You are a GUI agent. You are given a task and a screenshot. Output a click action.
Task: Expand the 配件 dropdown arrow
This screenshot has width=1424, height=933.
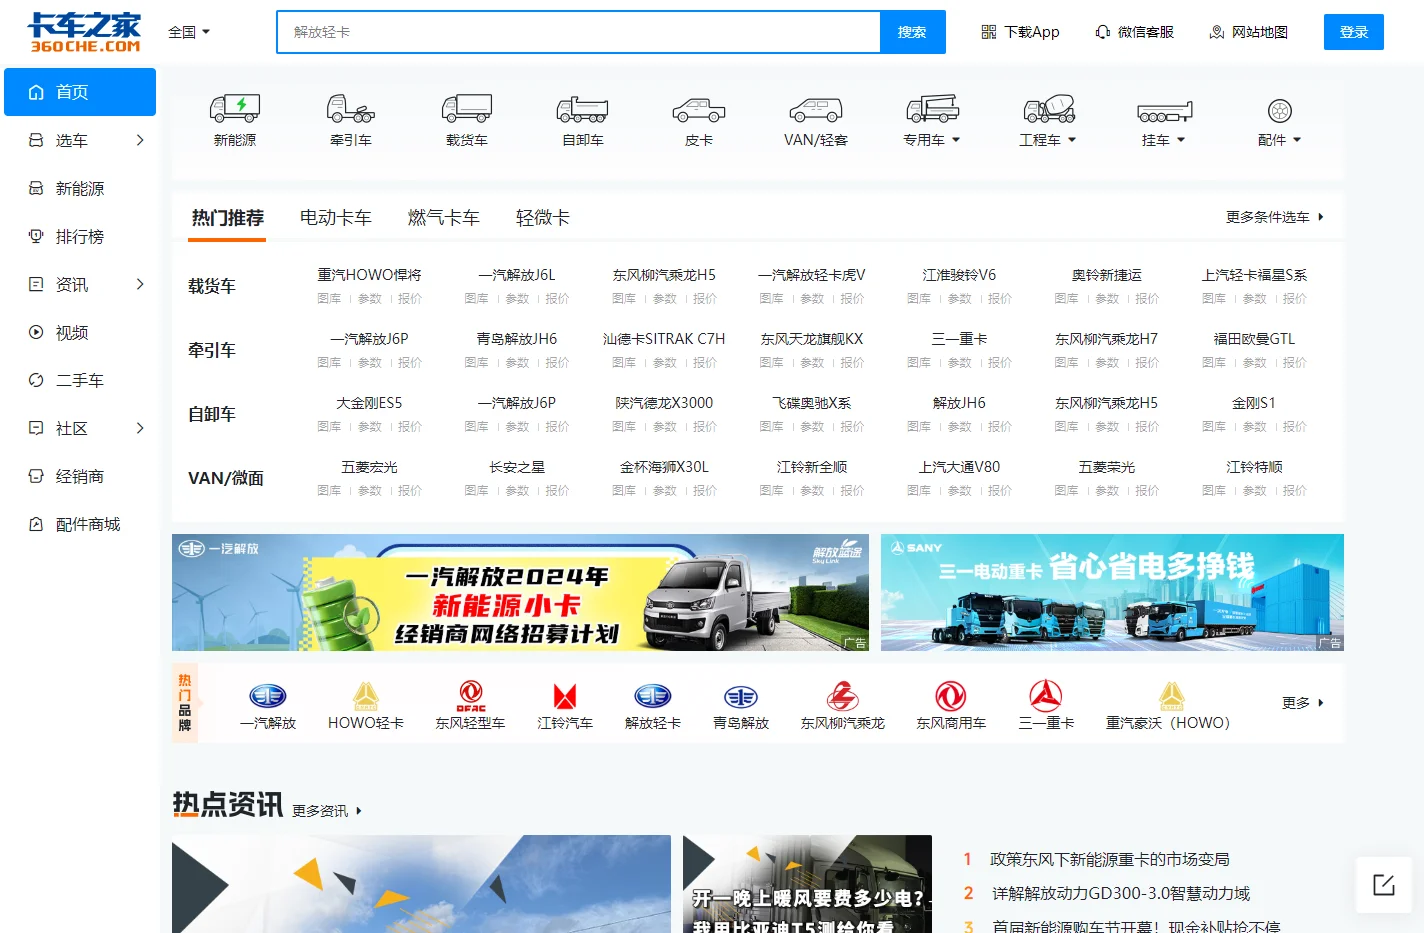(1297, 140)
